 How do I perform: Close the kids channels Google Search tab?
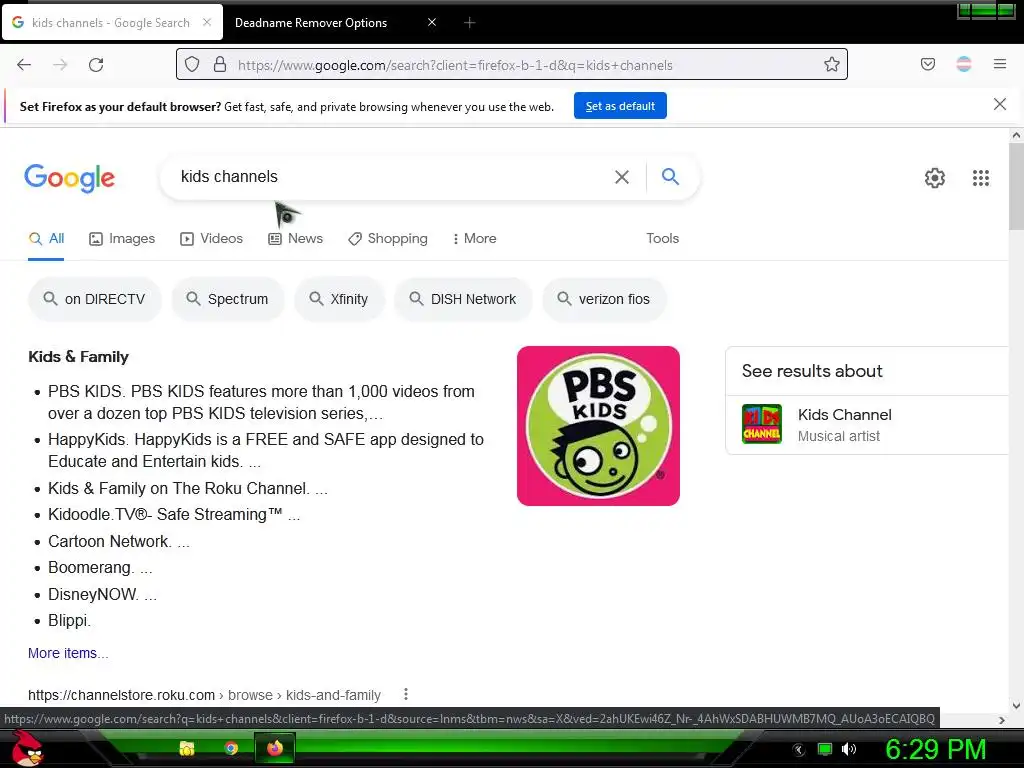coord(206,22)
